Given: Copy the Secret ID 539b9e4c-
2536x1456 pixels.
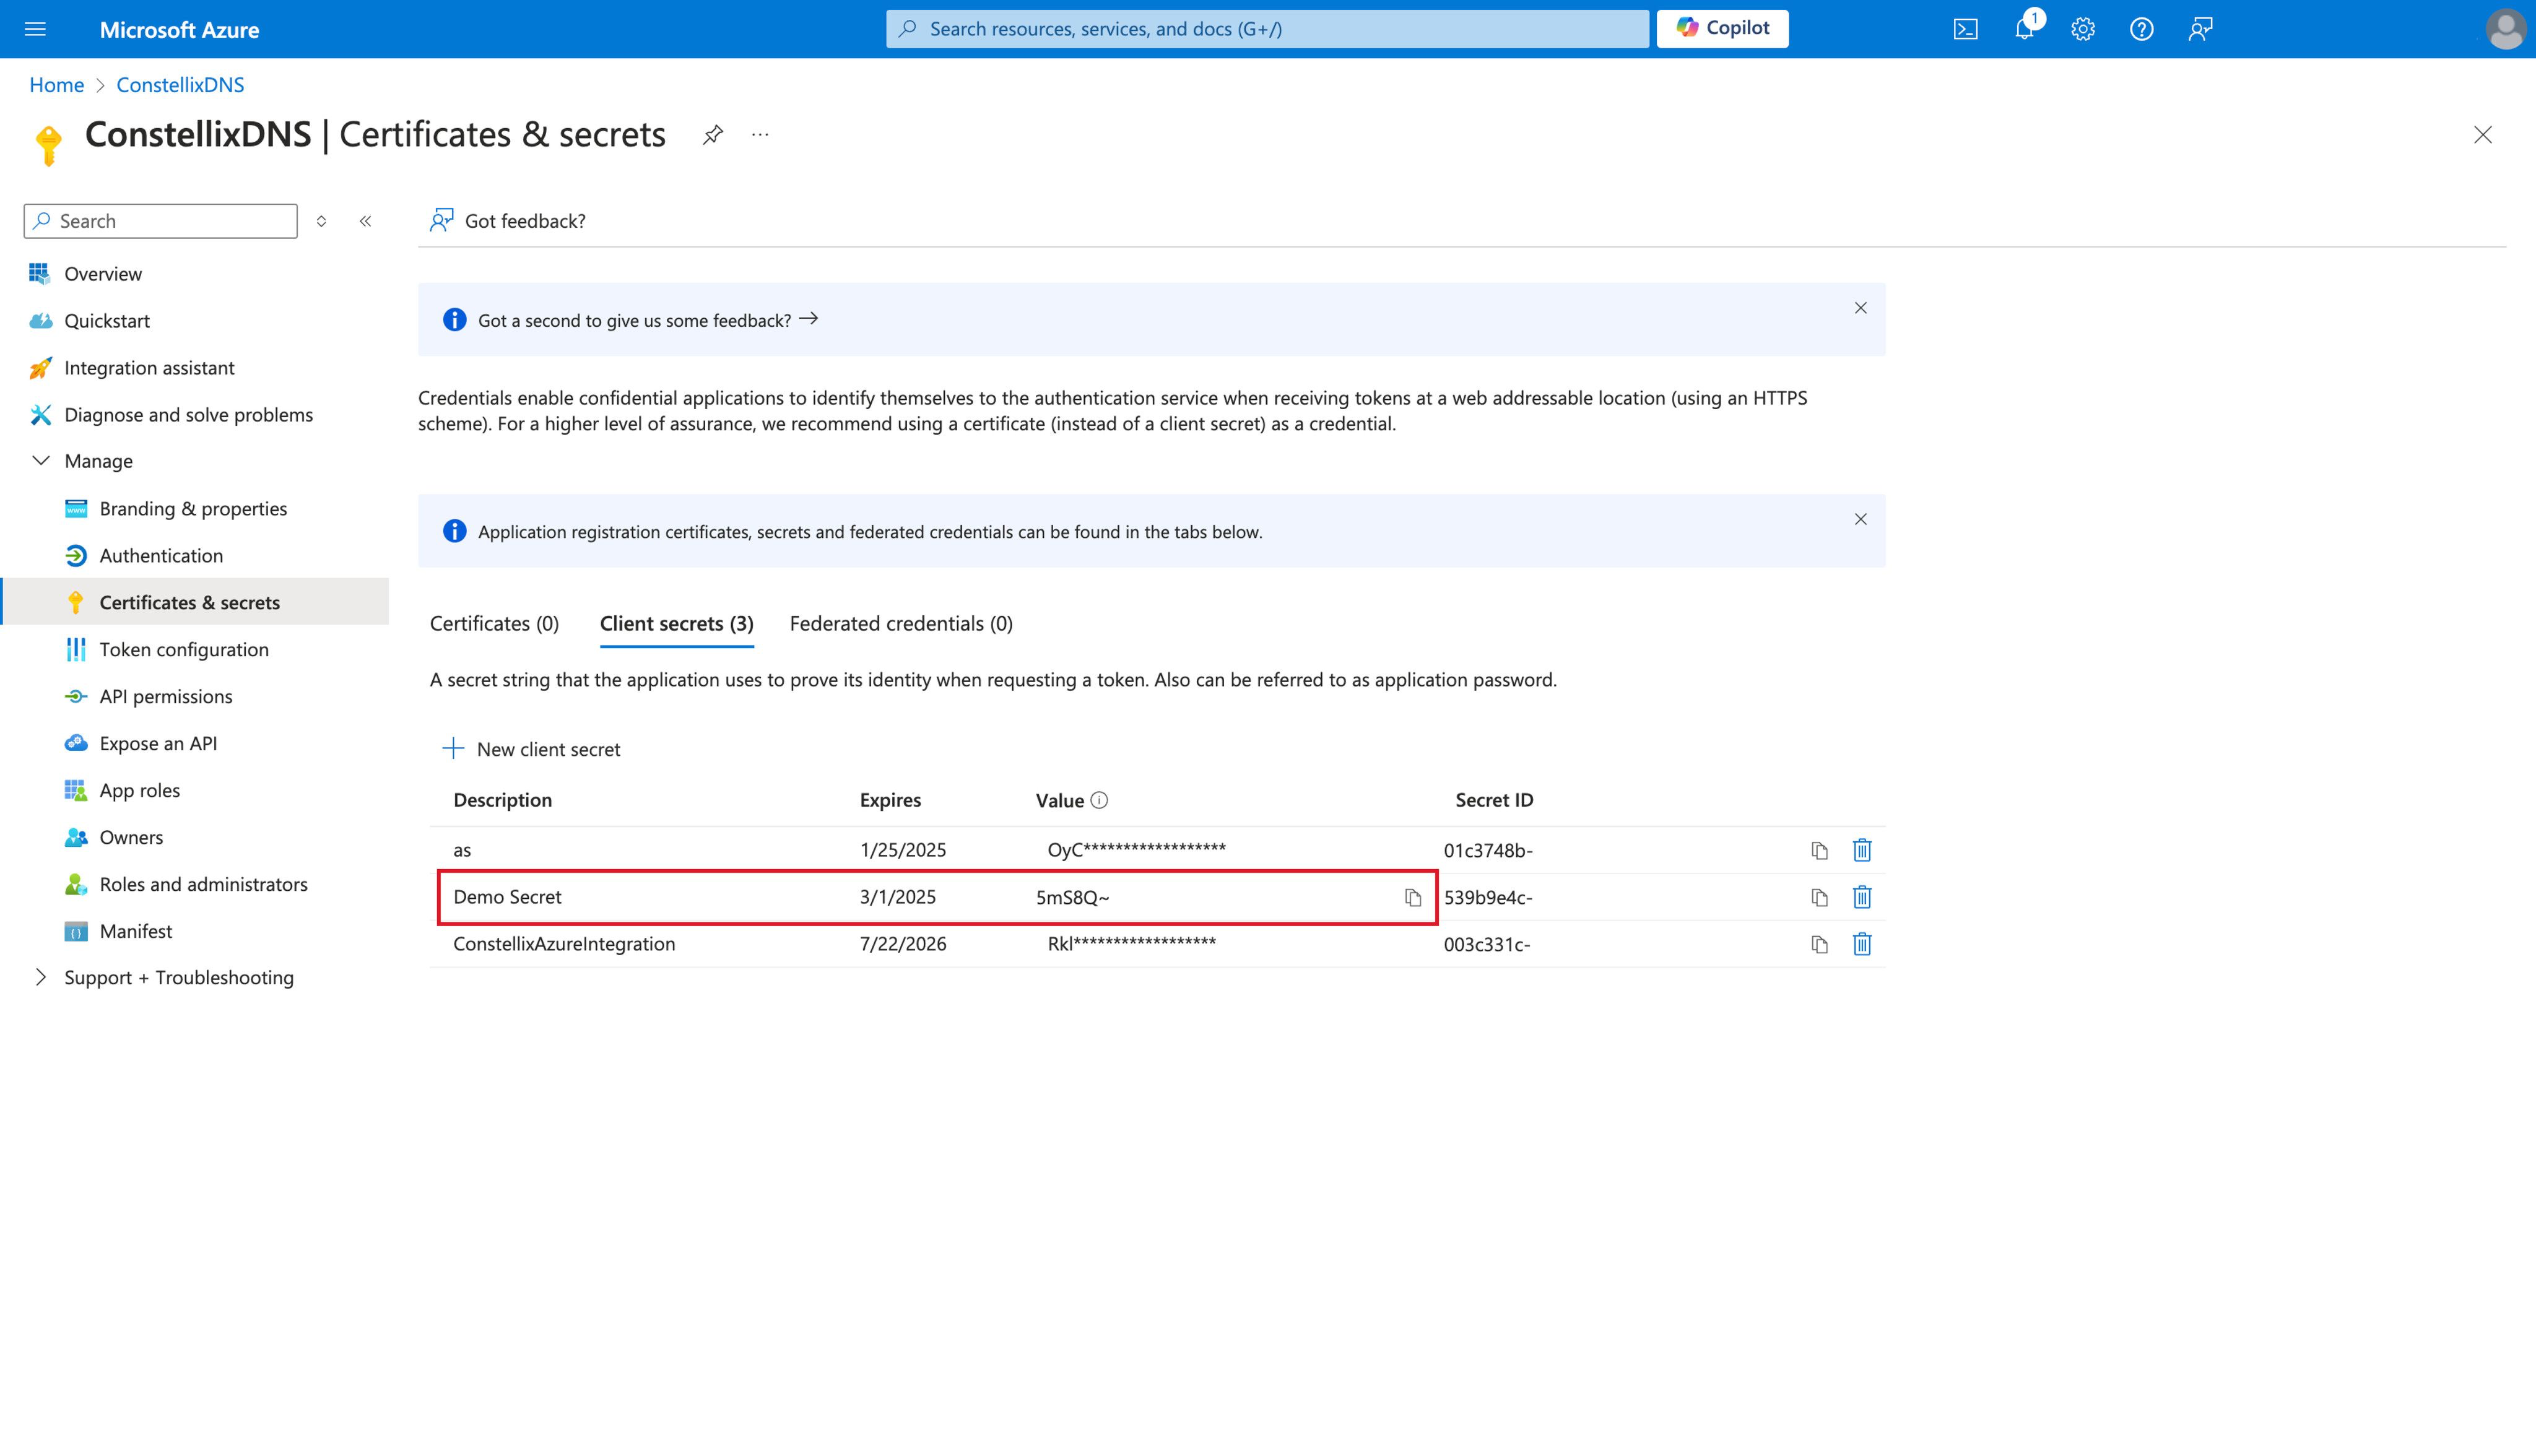Looking at the screenshot, I should coord(1819,897).
